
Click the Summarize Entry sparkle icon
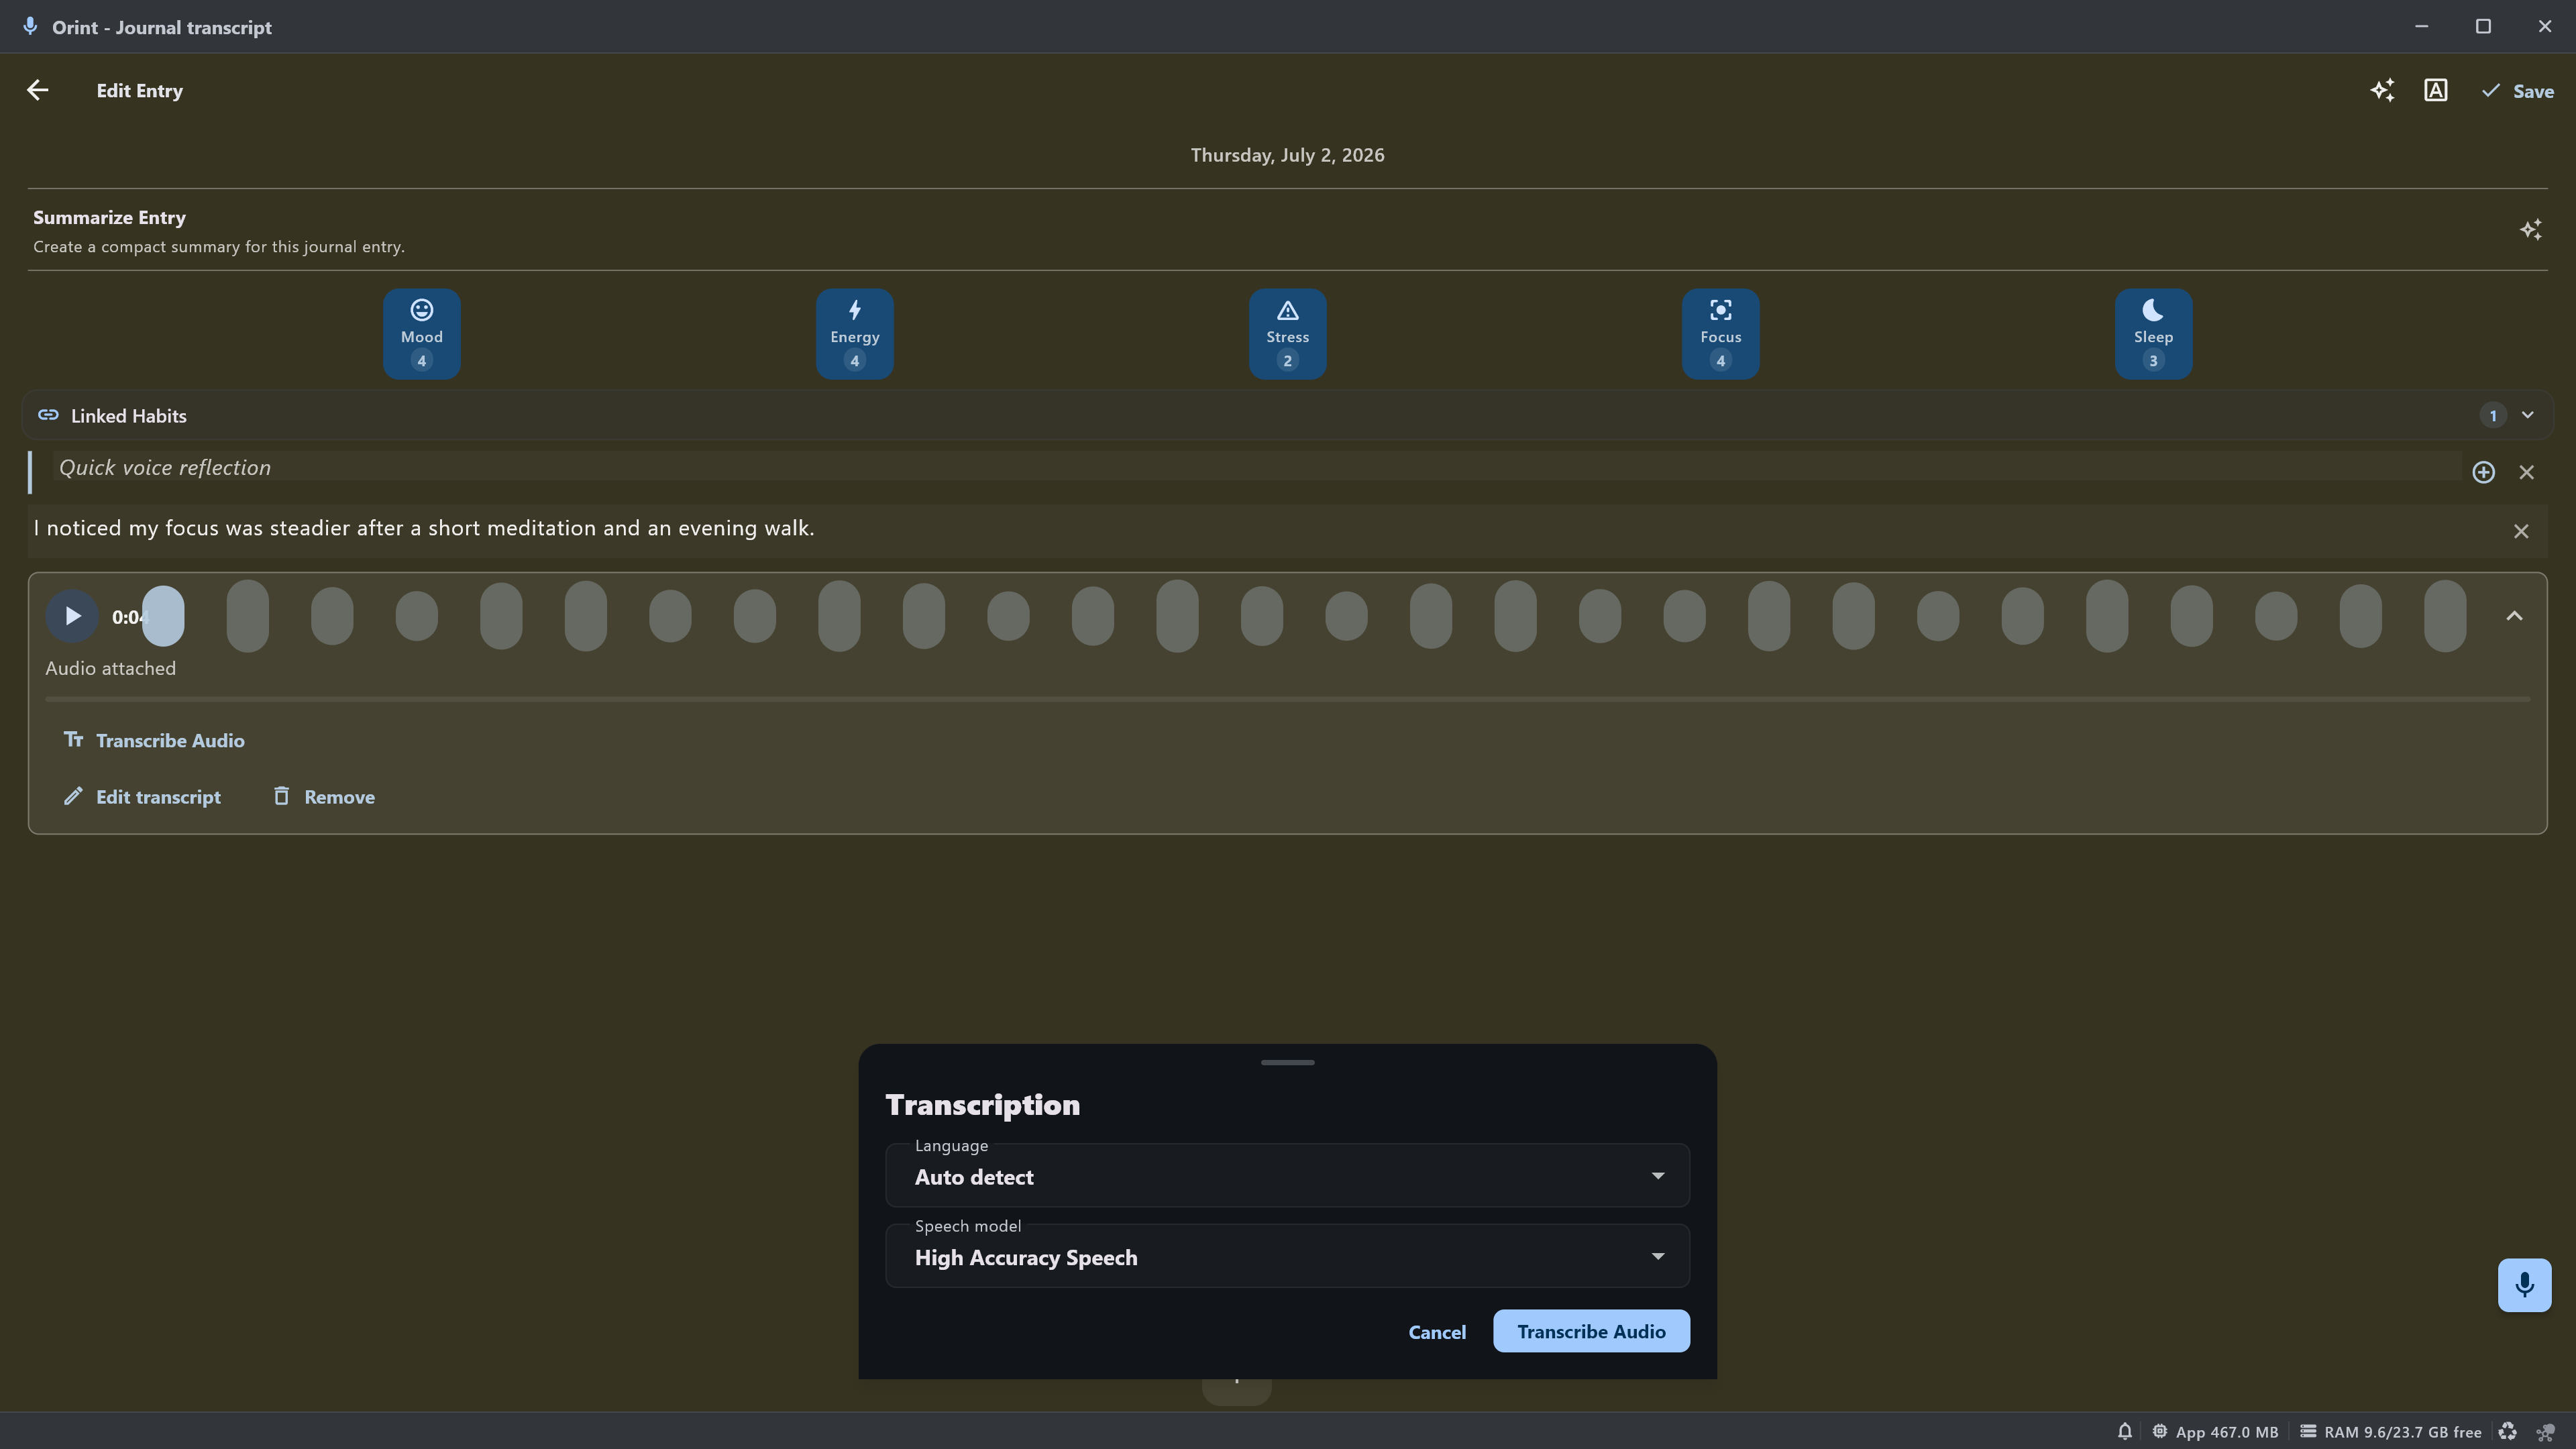click(2530, 230)
